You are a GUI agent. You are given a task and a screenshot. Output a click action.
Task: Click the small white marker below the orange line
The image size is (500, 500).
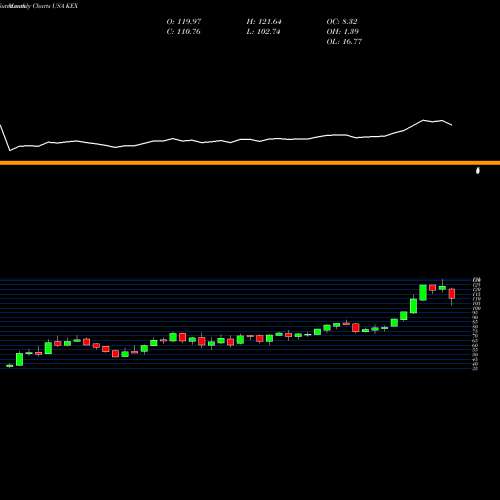[x=478, y=171]
